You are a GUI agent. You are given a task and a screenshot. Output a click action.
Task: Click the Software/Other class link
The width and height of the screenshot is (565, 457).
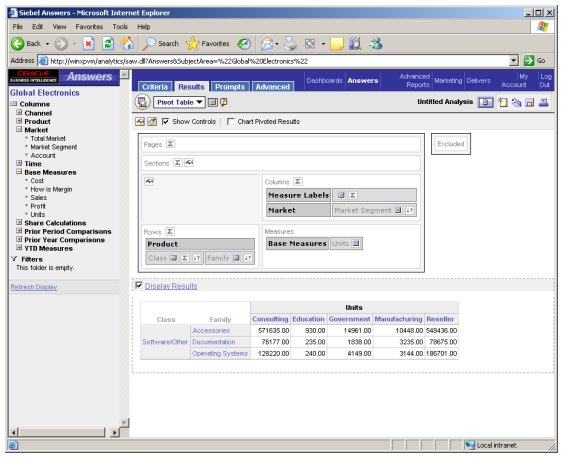[x=165, y=342]
